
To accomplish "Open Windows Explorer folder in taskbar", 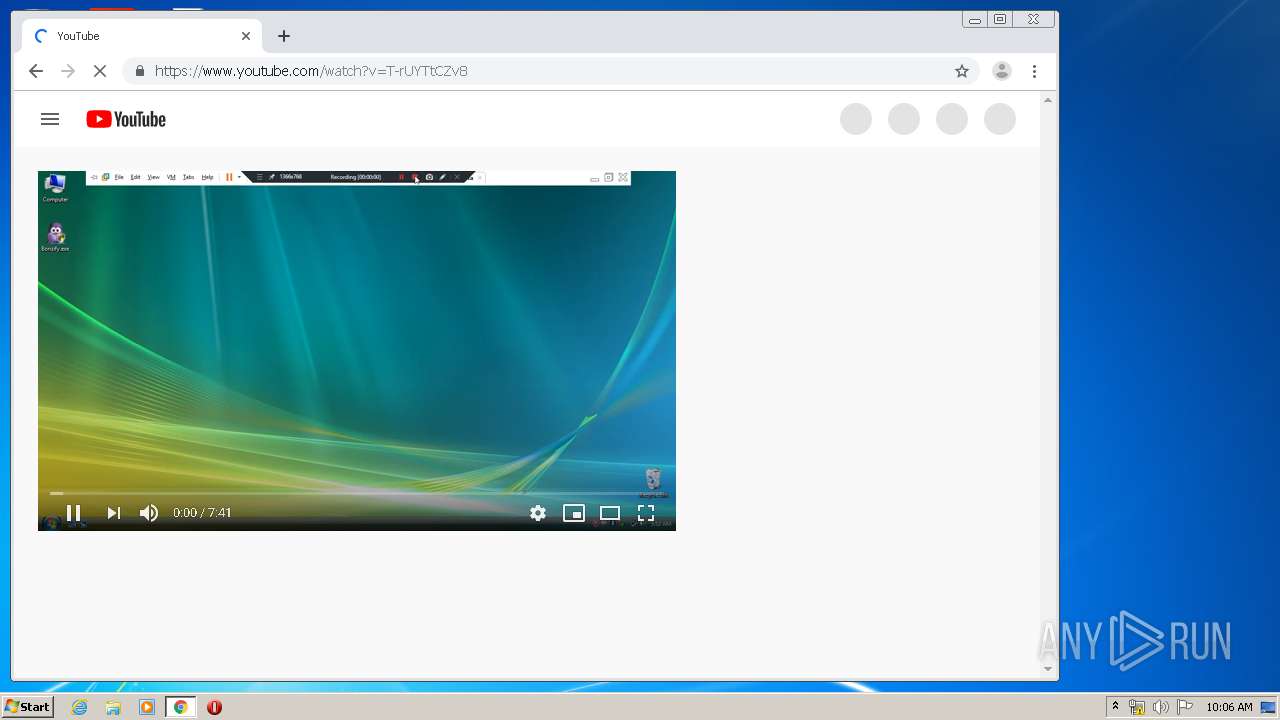I will (x=113, y=707).
